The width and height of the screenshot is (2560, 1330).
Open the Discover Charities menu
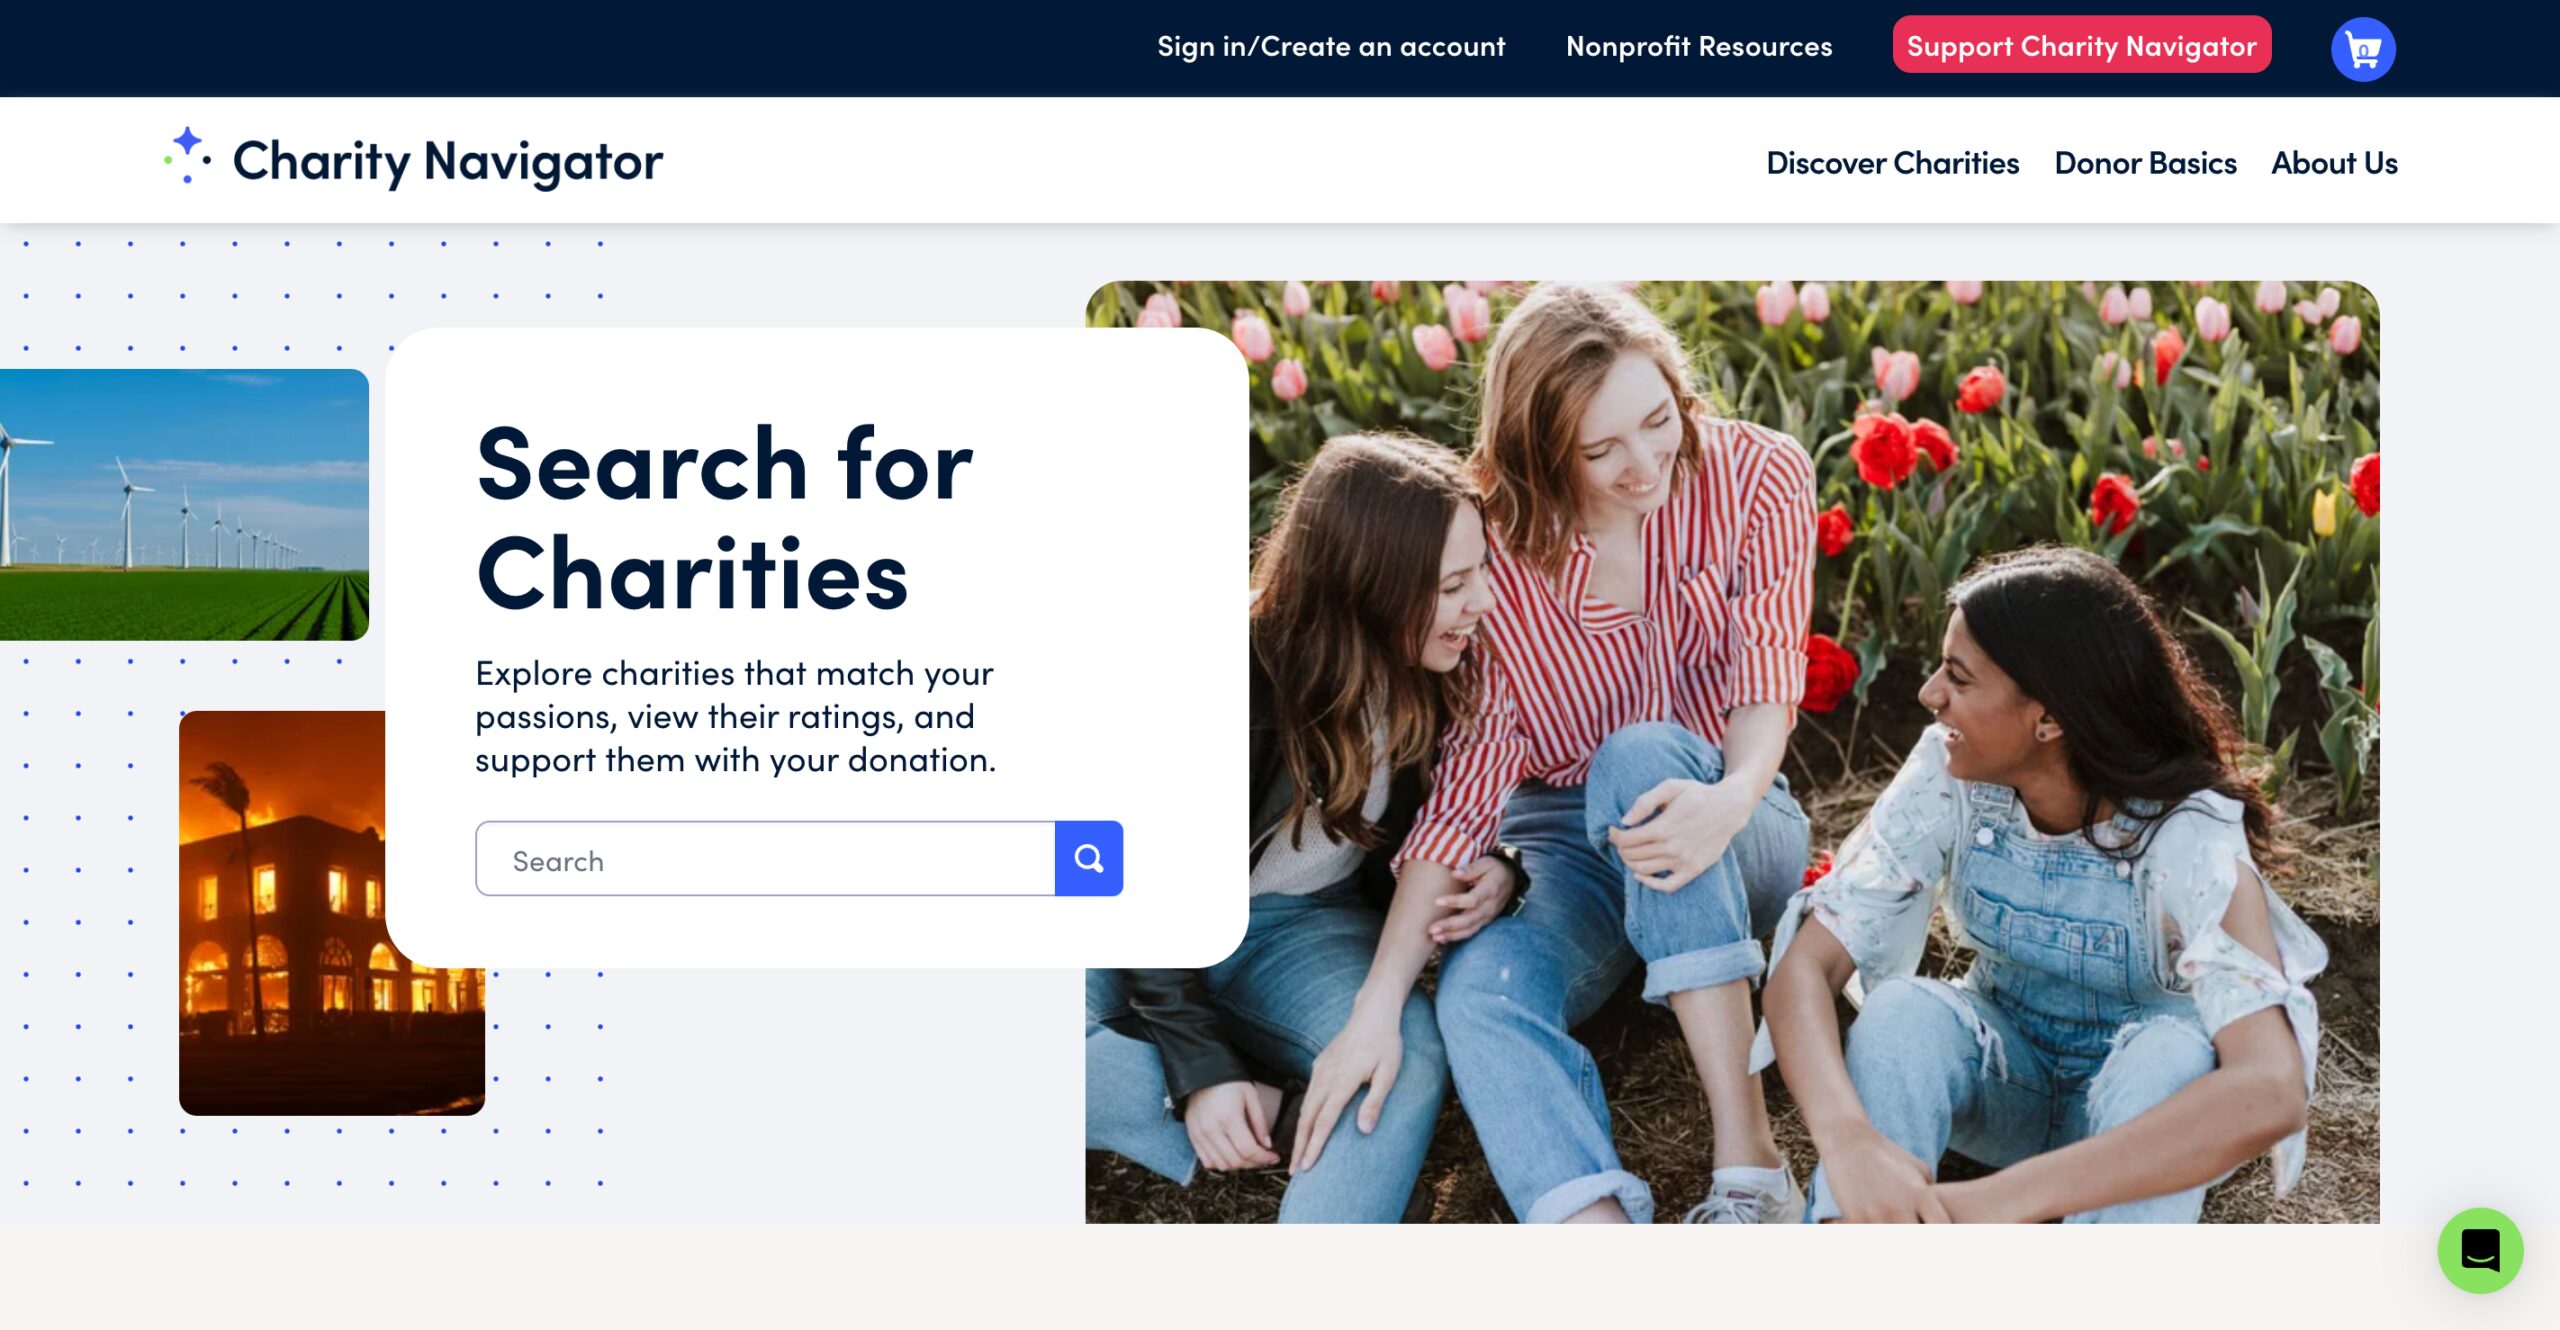point(1892,163)
